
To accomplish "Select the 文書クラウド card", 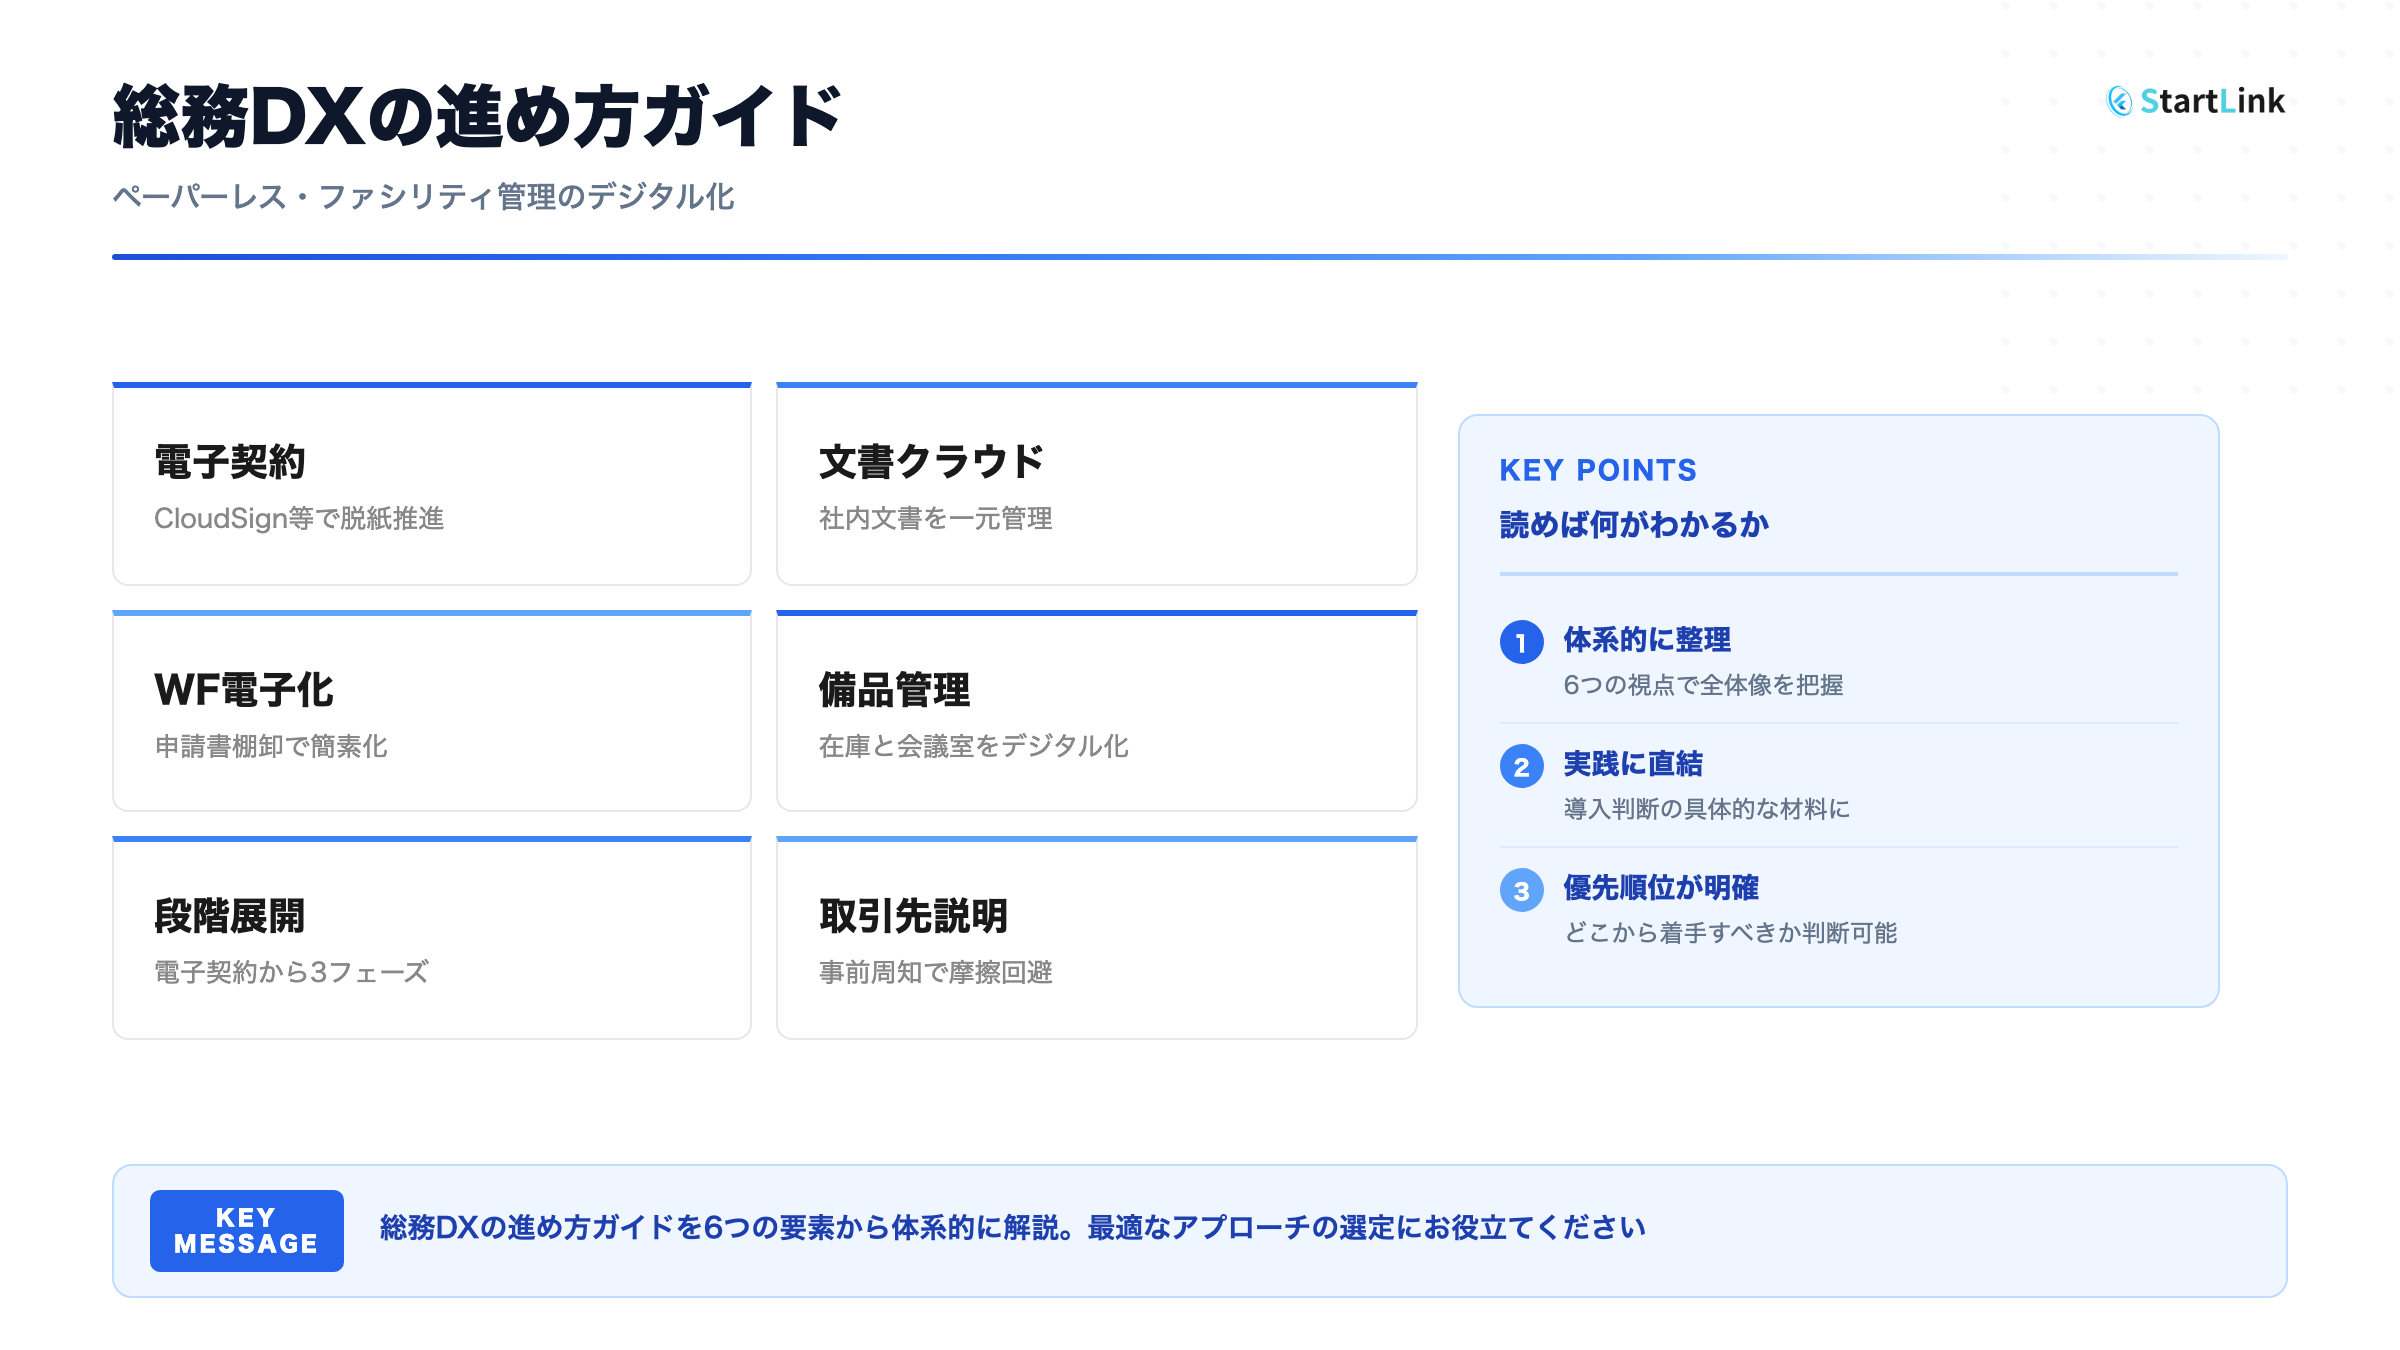I will pyautogui.click(x=1096, y=486).
